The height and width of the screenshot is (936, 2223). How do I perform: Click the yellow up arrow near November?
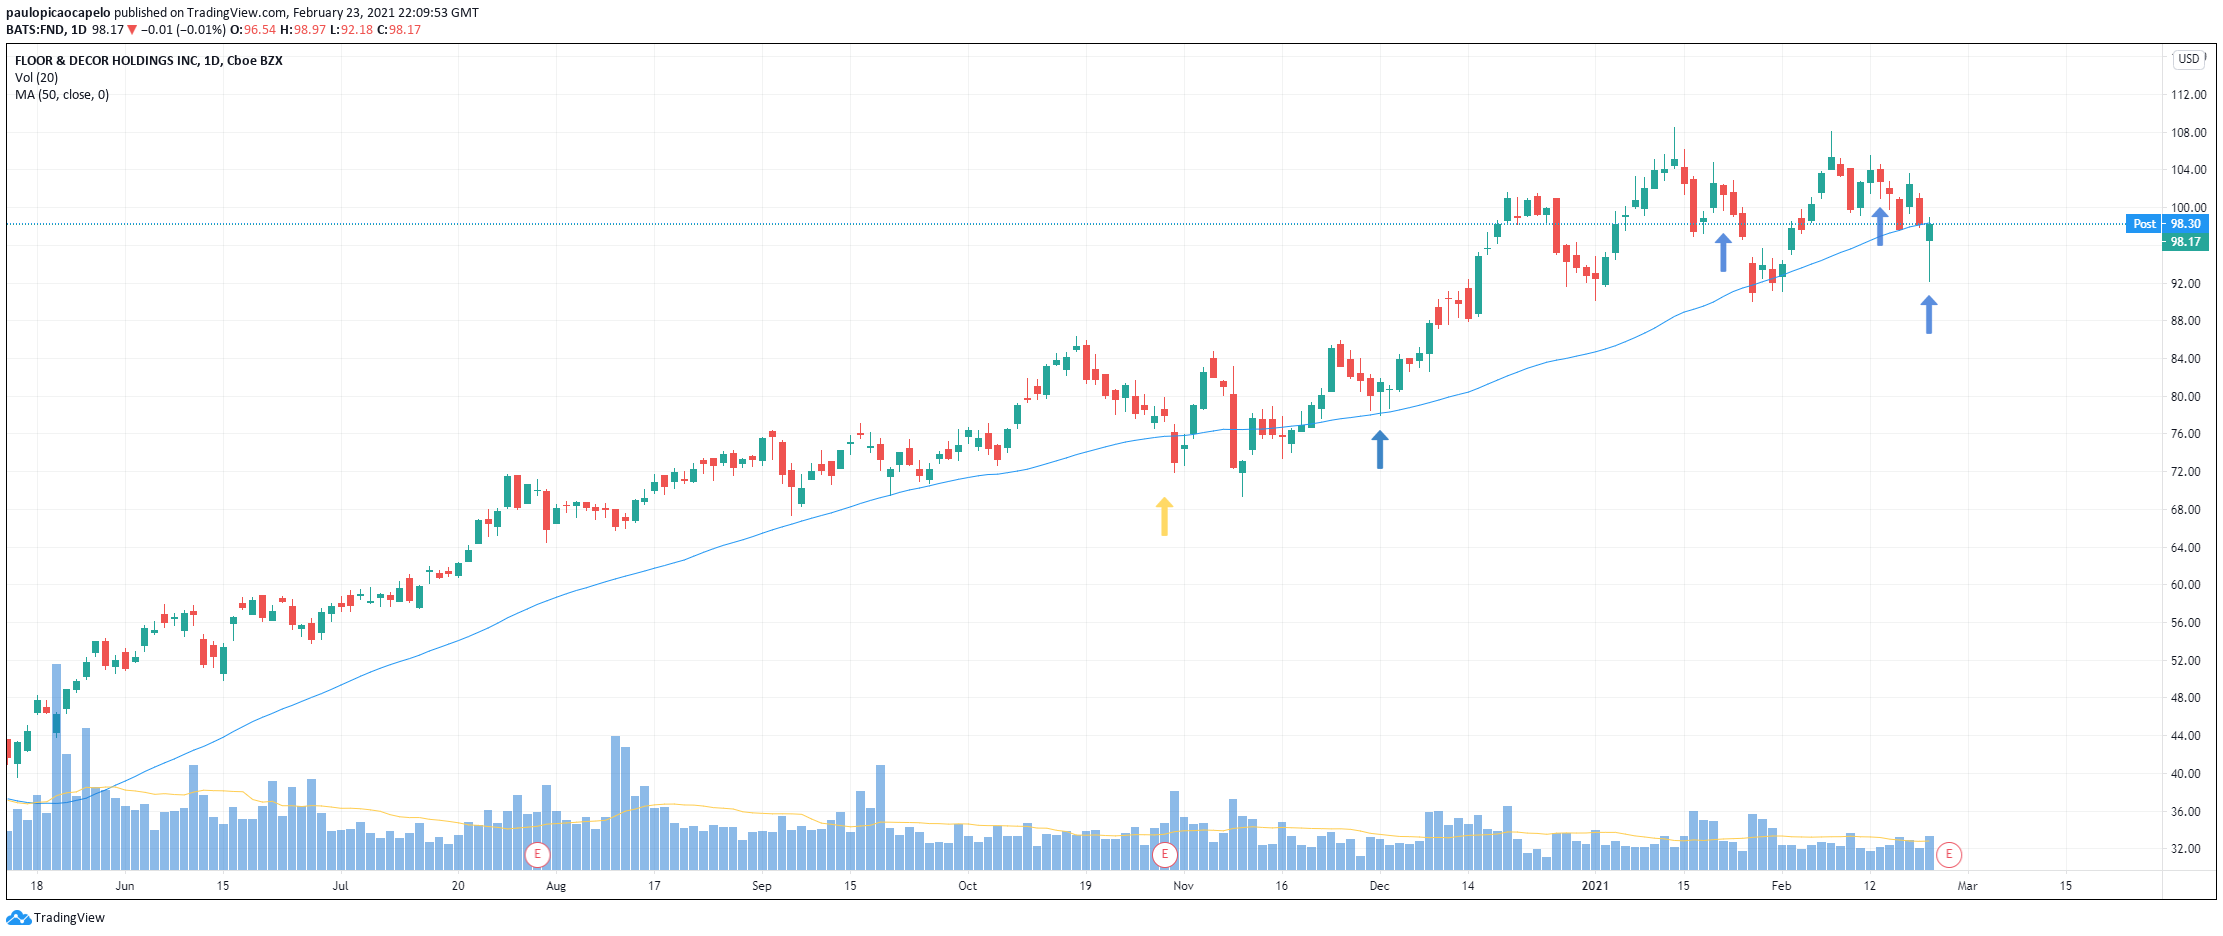click(1164, 516)
